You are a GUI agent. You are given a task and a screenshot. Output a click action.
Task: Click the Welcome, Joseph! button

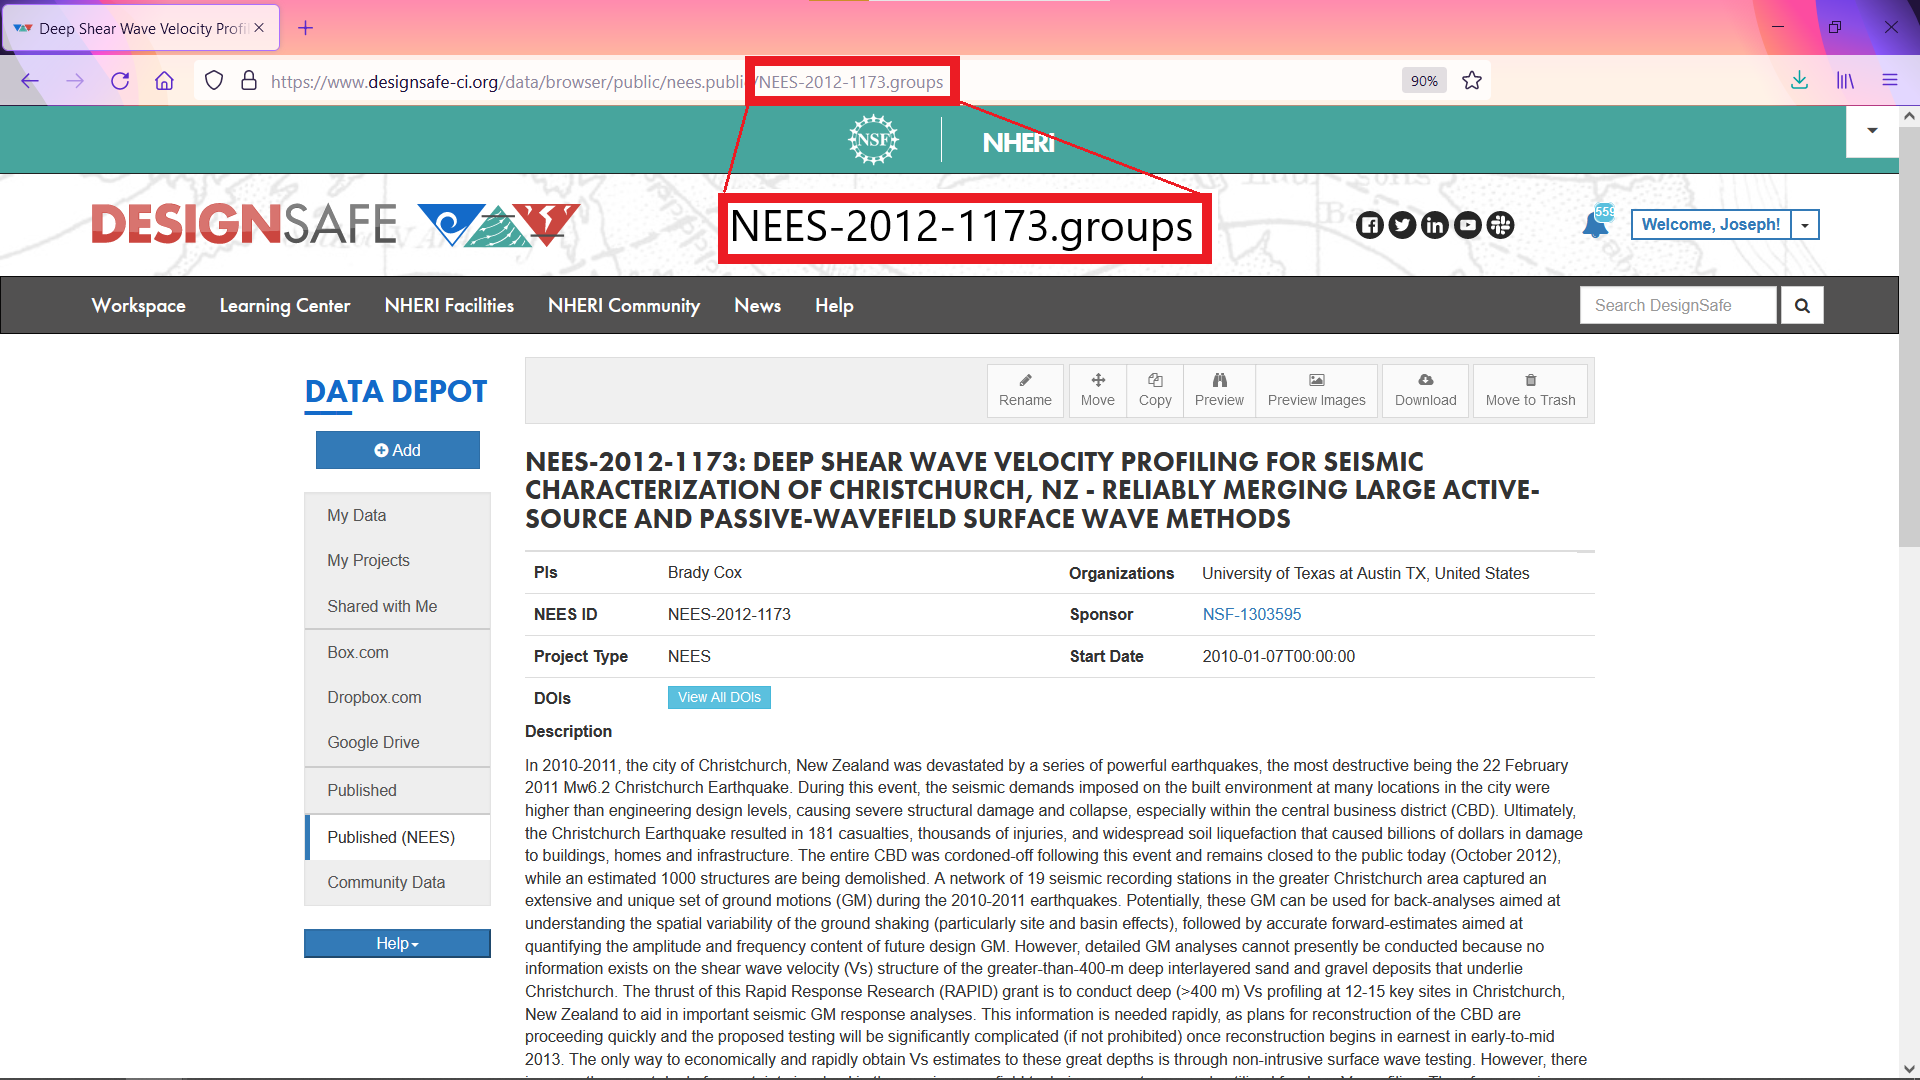[1710, 225]
